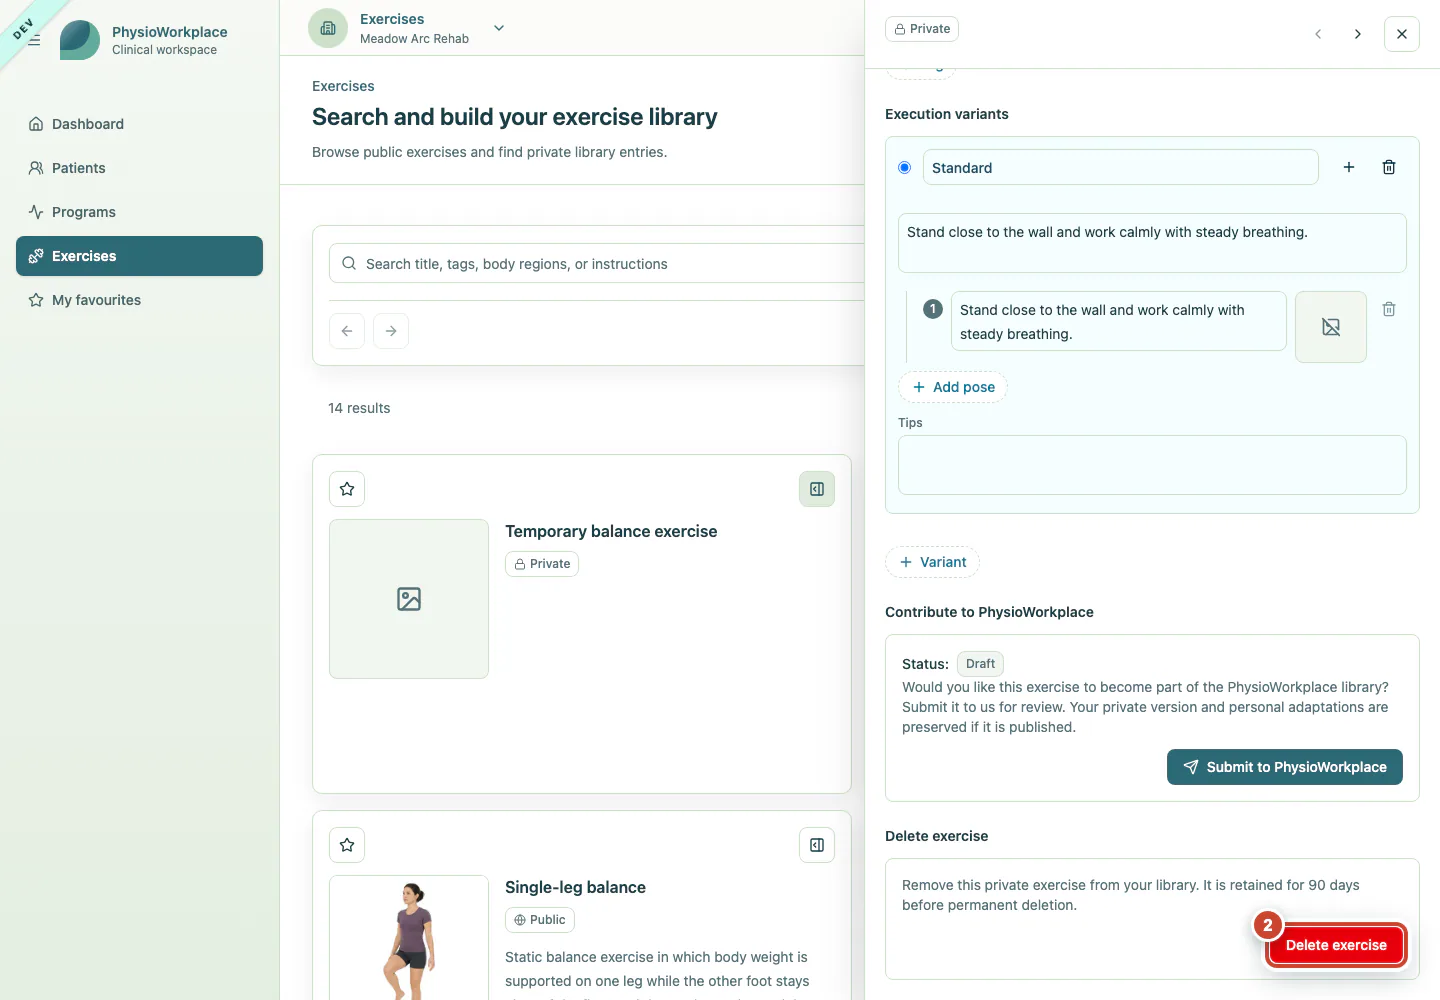The image size is (1440, 1000).
Task: Click plus icon next to Standard variant
Action: point(1349,167)
